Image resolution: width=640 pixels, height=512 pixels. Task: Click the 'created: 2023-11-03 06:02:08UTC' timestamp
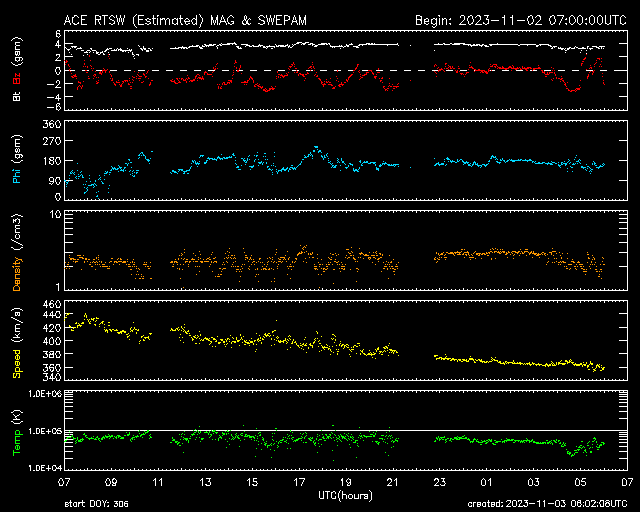[x=547, y=504]
